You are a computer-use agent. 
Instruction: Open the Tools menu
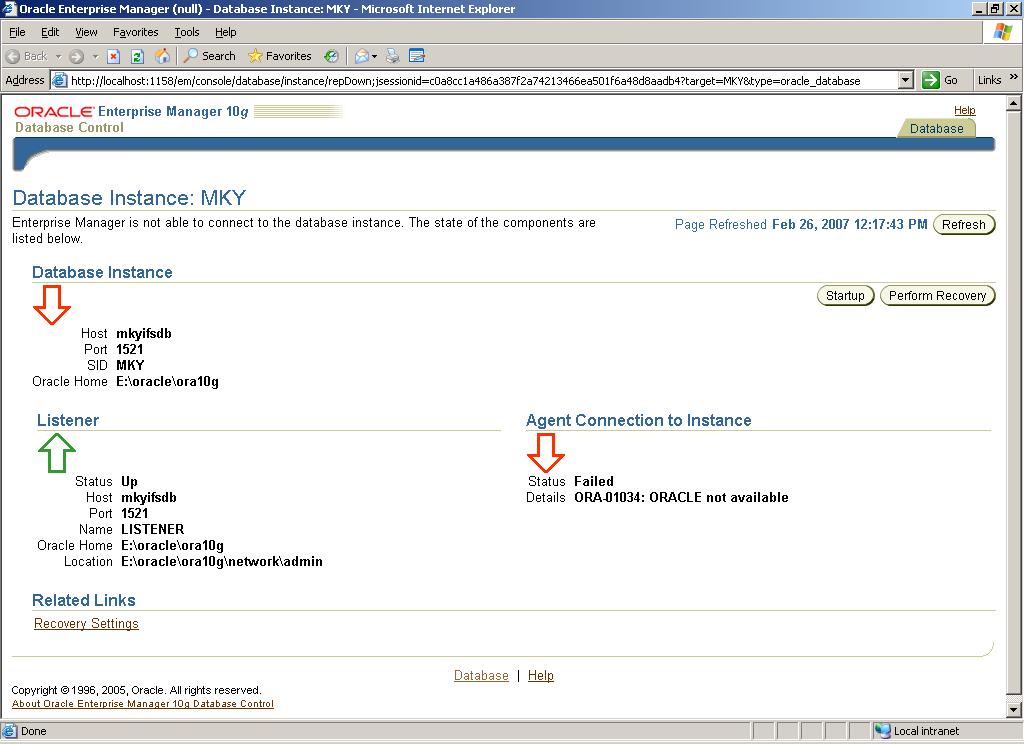(x=186, y=32)
